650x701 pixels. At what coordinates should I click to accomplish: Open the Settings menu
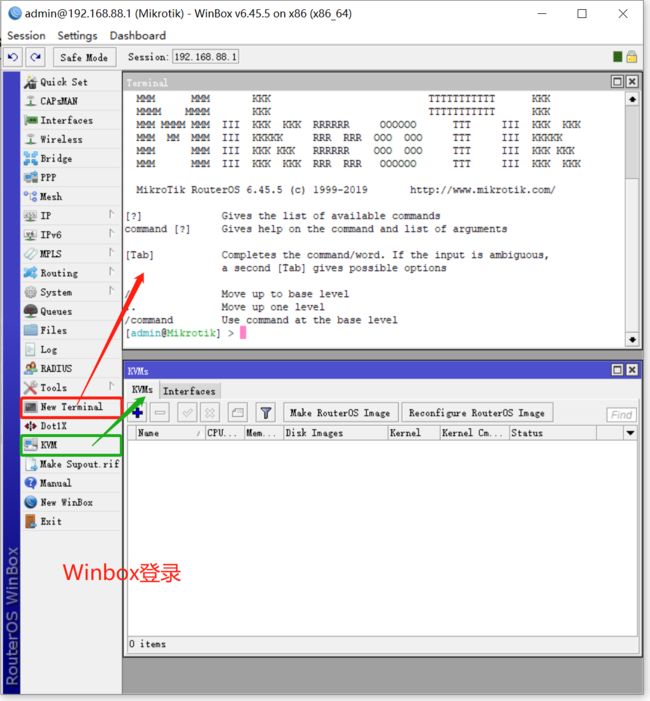(77, 35)
